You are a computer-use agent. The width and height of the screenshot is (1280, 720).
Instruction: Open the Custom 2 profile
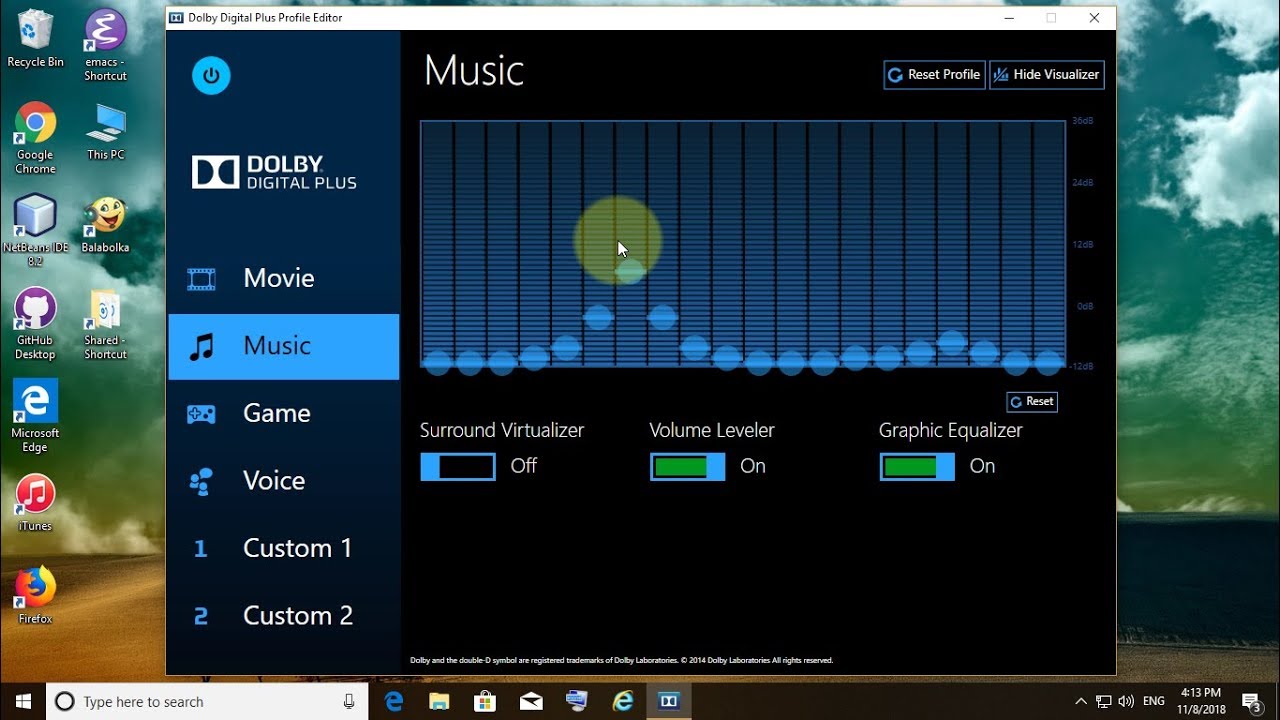(x=298, y=616)
